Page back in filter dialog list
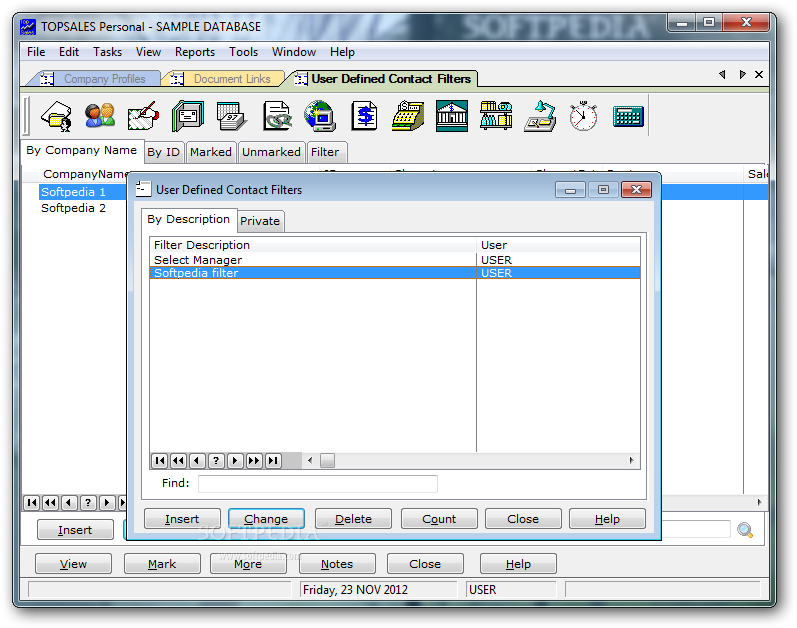 tap(178, 461)
